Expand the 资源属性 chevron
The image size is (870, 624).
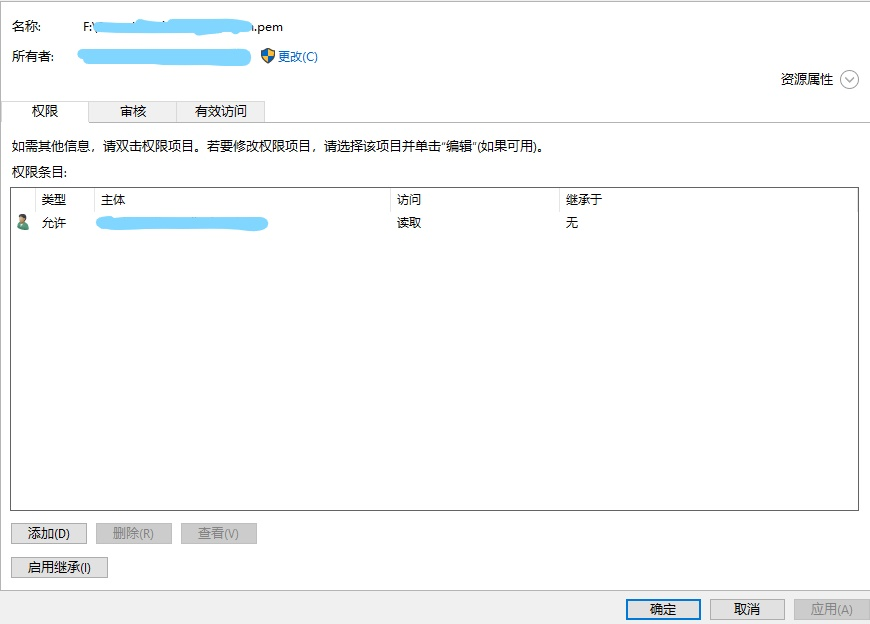849,80
